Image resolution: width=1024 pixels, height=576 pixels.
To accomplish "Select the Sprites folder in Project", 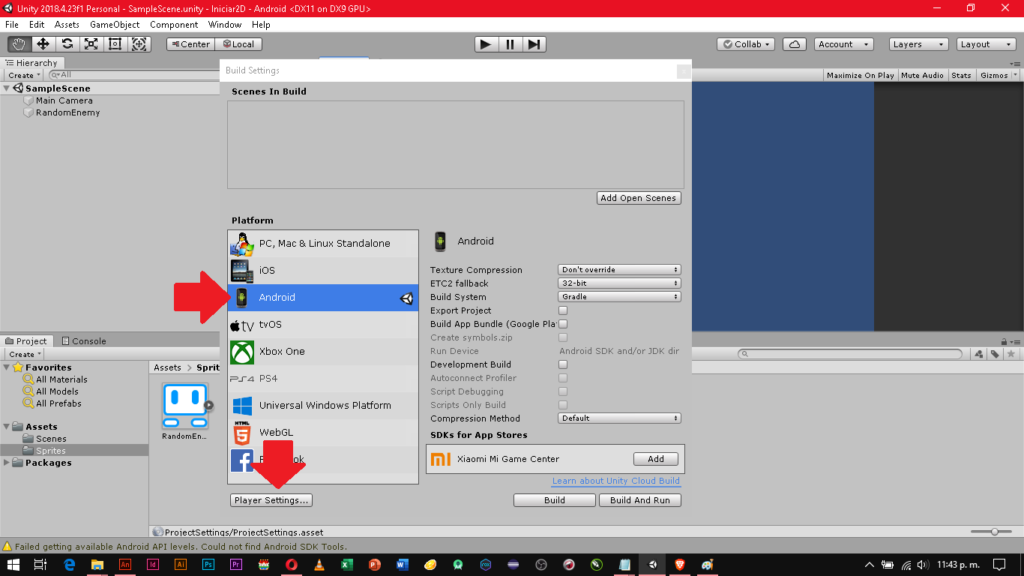I will [51, 451].
